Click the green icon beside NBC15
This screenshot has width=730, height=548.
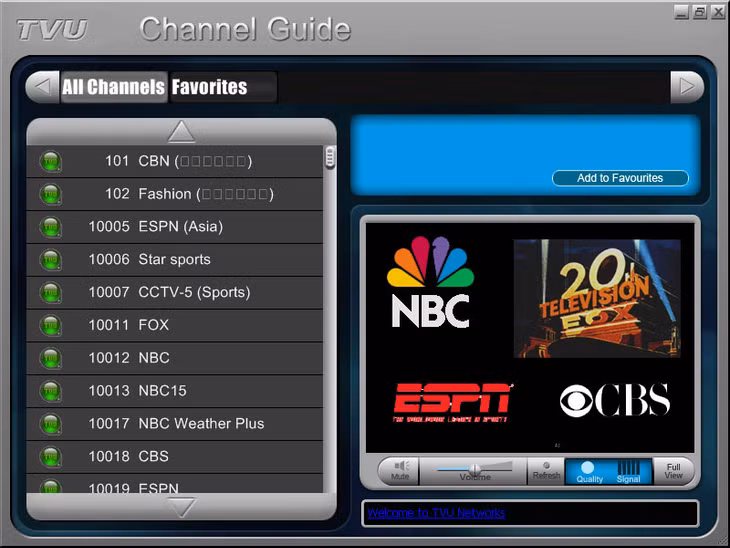point(51,391)
